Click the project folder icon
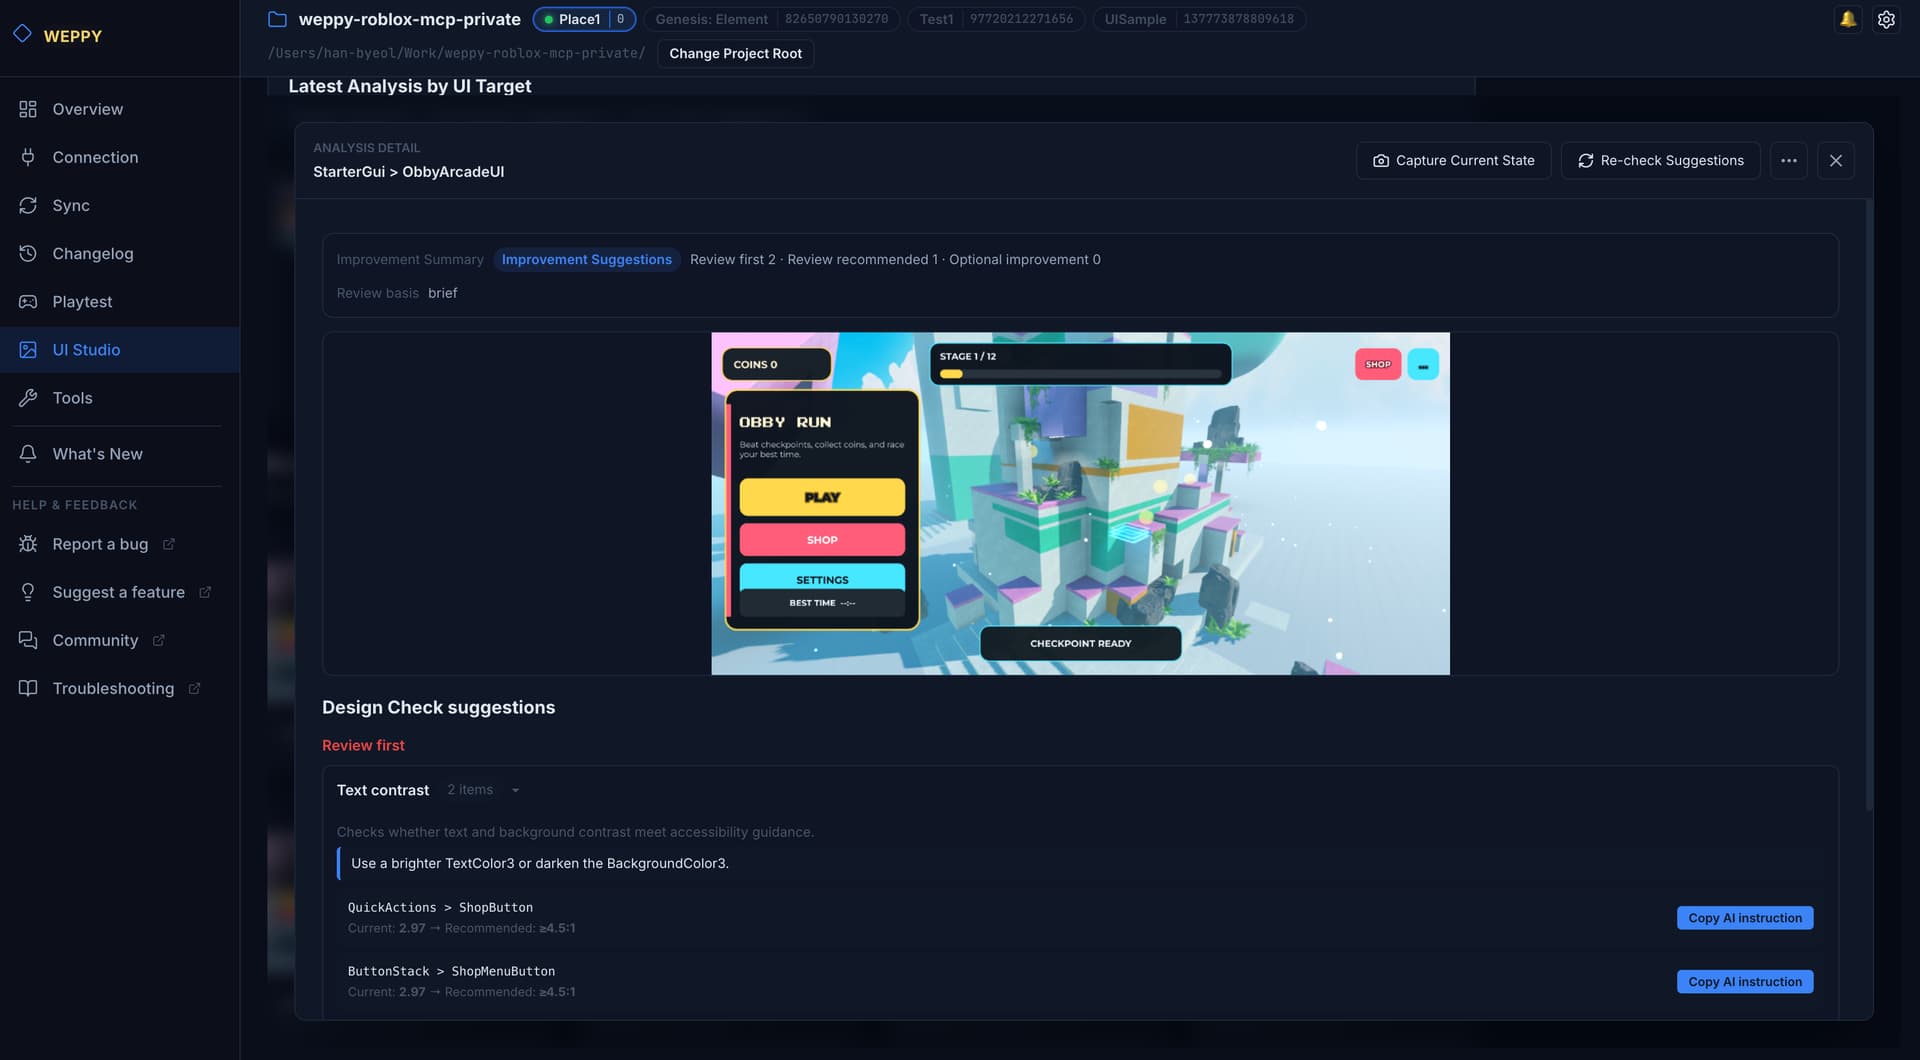 (x=278, y=19)
